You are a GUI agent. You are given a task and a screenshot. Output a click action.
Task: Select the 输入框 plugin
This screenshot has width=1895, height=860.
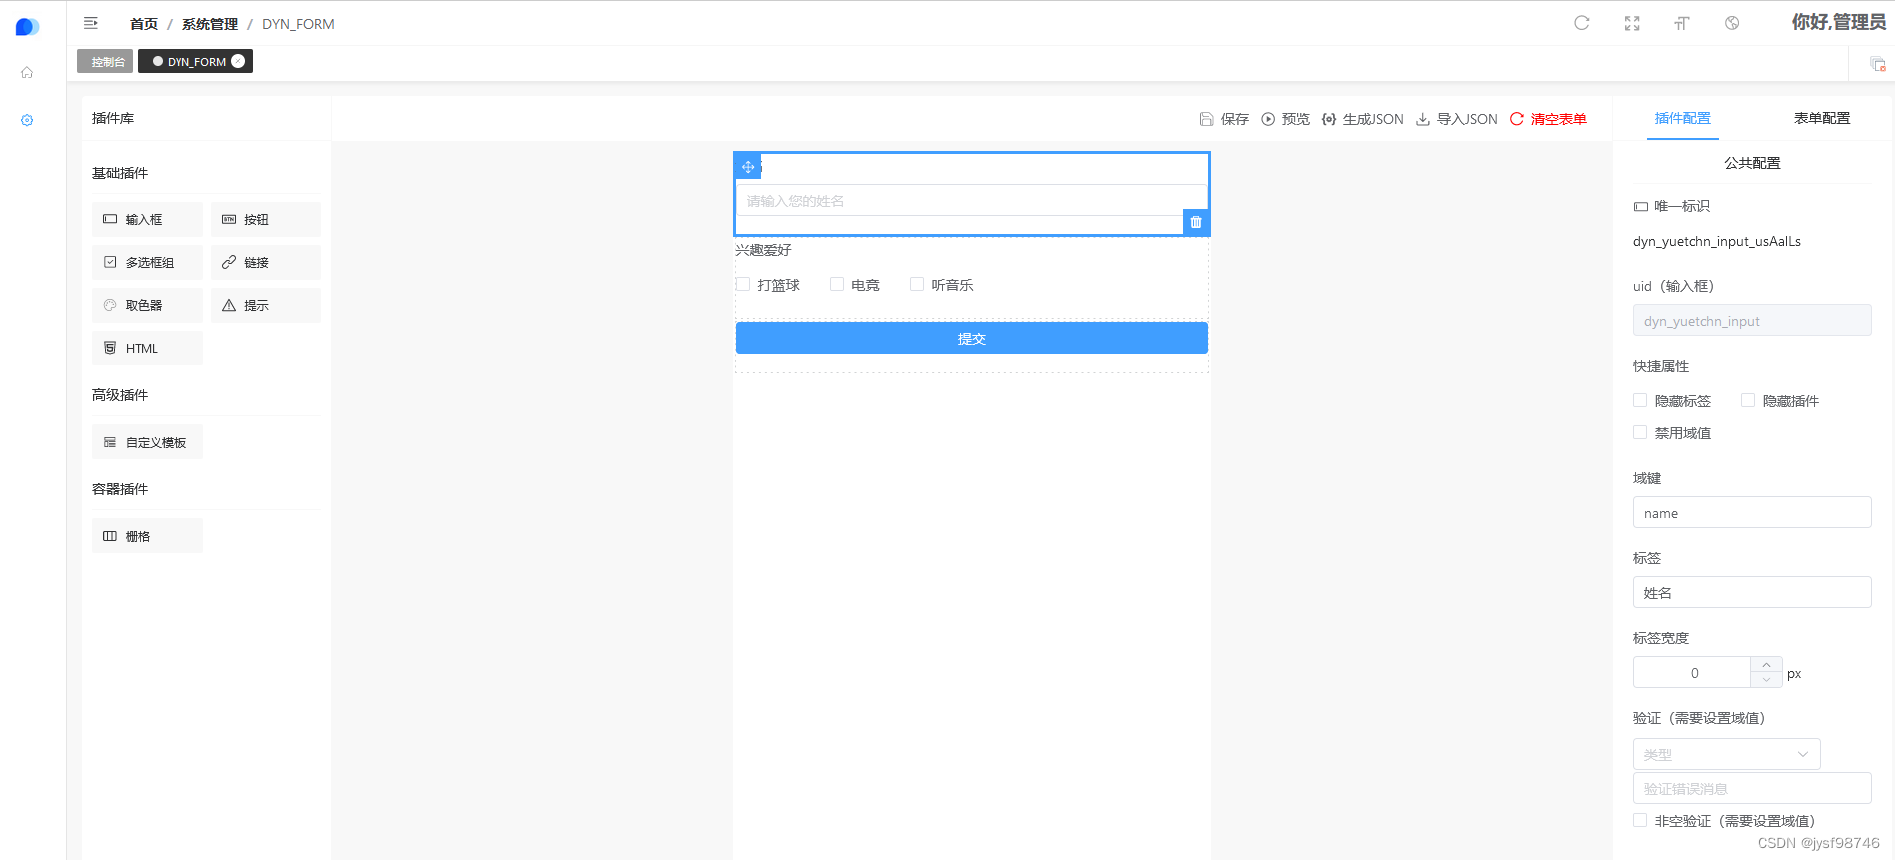(x=147, y=219)
